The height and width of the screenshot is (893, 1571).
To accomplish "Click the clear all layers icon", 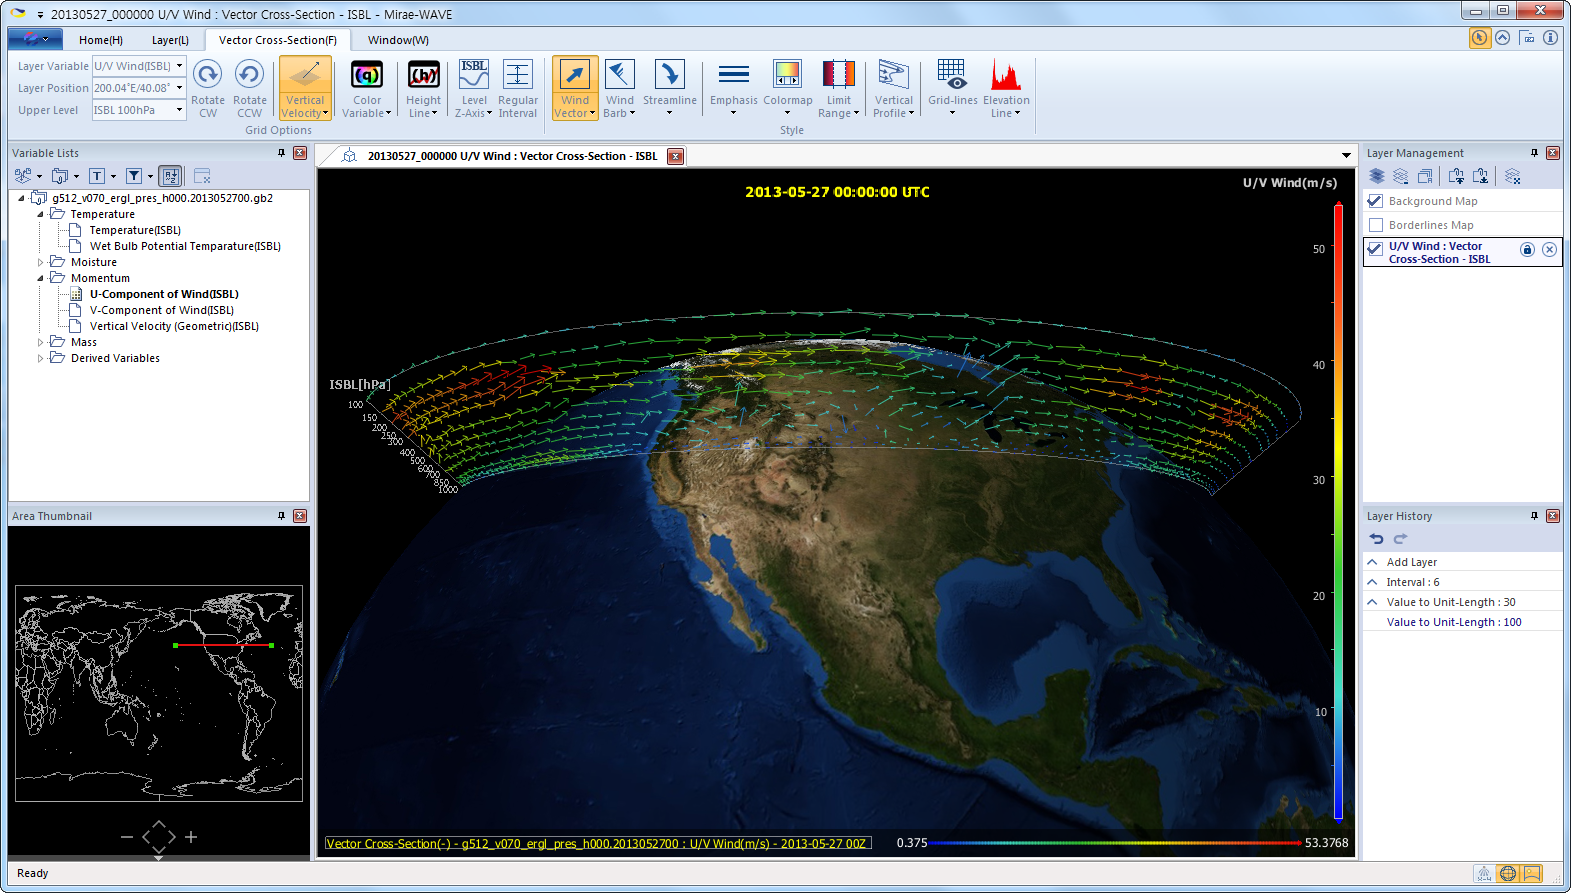I will pos(1512,176).
